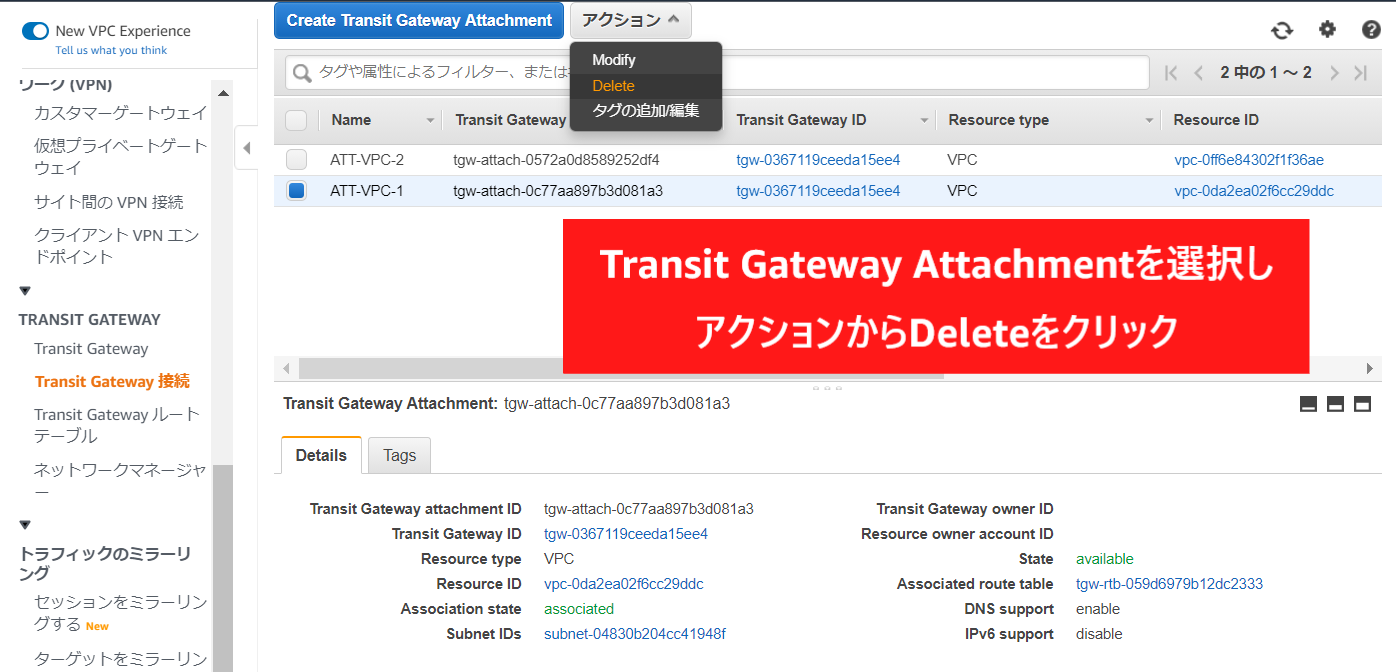Click the horizontal table scrollbar
The image size is (1396, 672).
pos(620,368)
